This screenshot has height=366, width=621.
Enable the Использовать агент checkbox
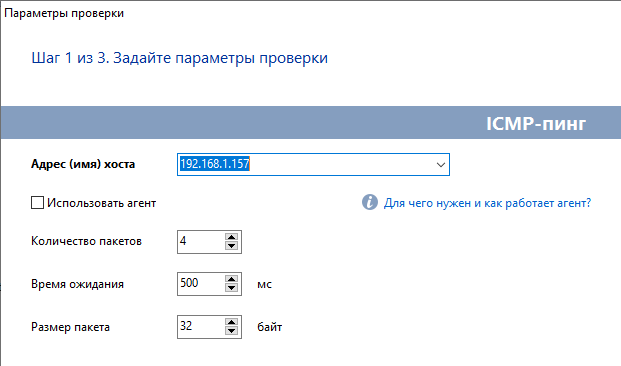click(x=37, y=202)
